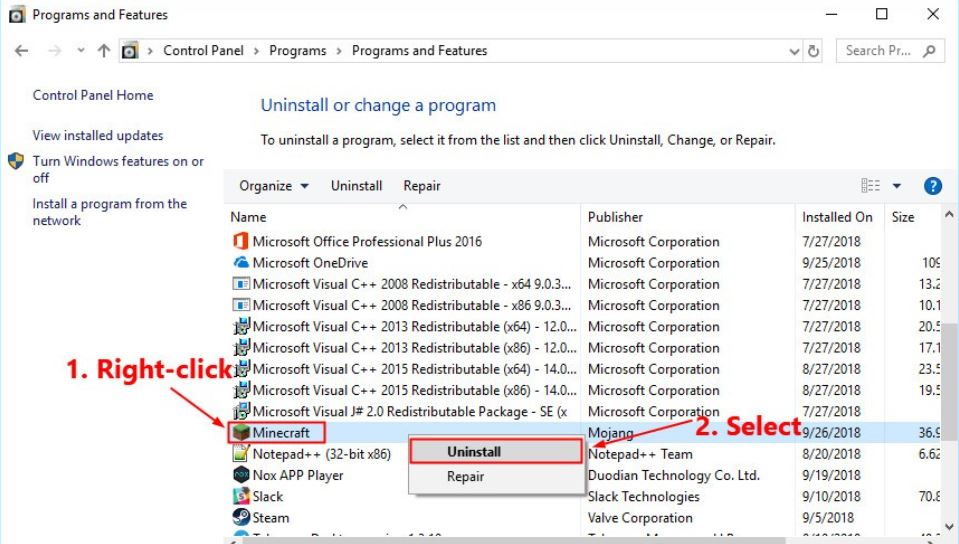Click the Notepad++ program icon
Viewport: 959px width, 544px height.
[241, 453]
